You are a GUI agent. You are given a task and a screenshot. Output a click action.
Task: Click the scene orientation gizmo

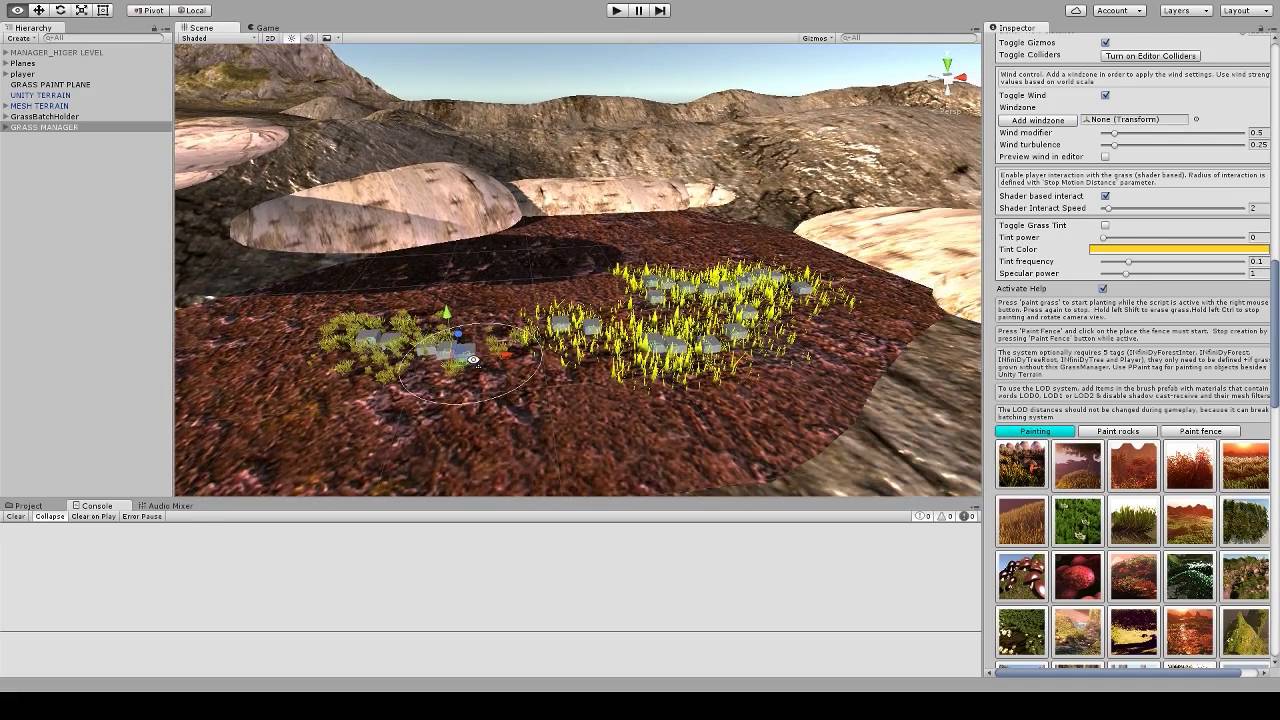tap(948, 80)
